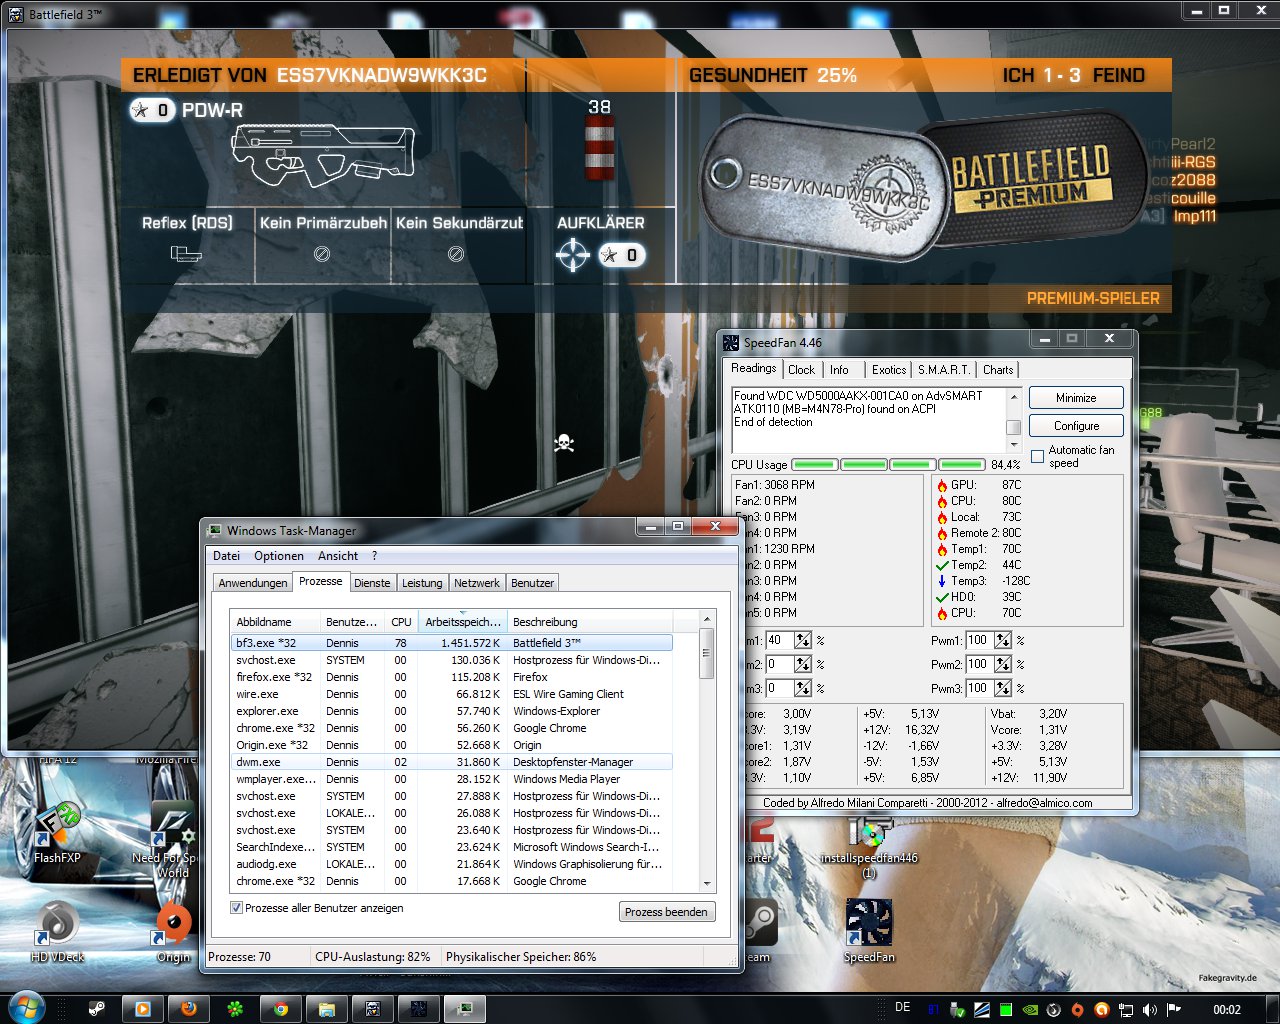Switch to the Netzwerk tab

click(477, 583)
